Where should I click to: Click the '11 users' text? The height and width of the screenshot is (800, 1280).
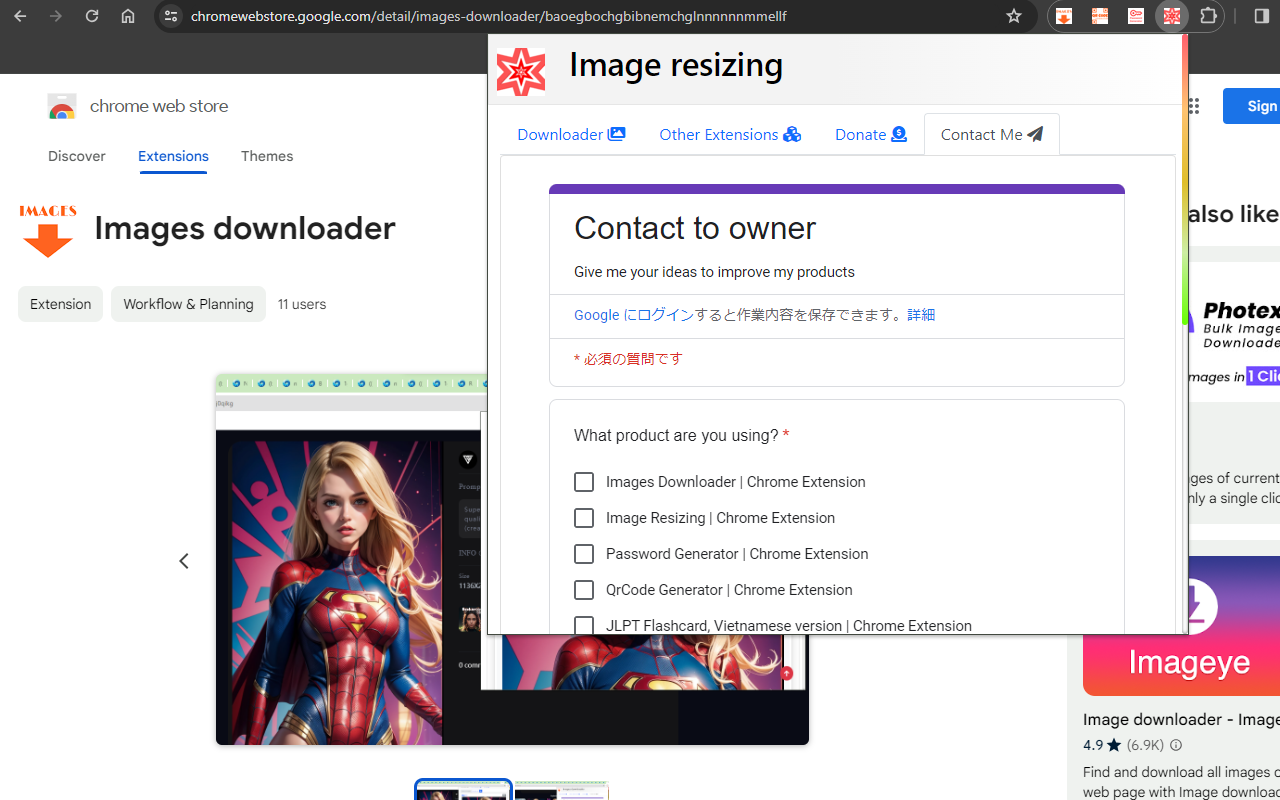pyautogui.click(x=302, y=304)
